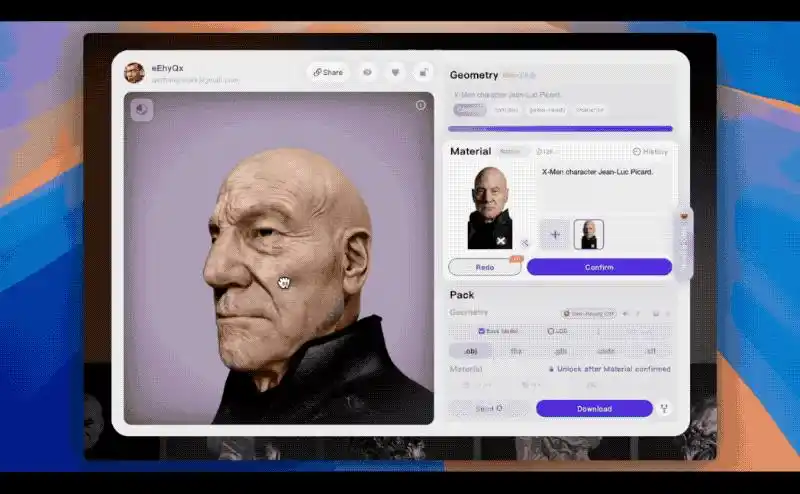This screenshot has width=800, height=494.
Task: Click the info icon in viewport top-right
Action: pos(420,105)
